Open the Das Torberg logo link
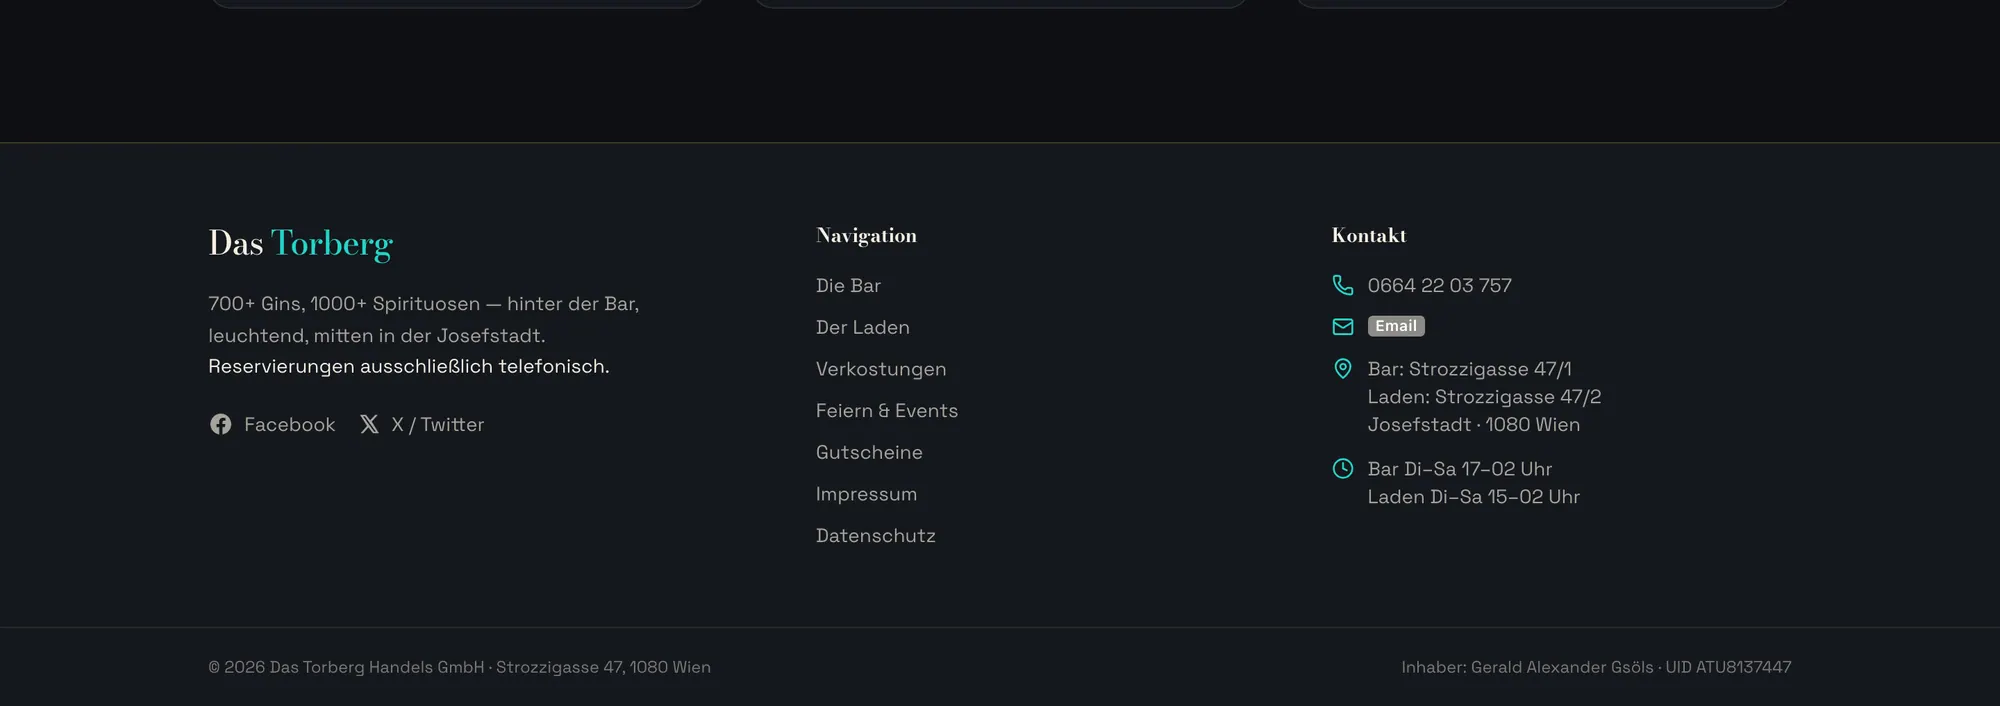 (301, 244)
